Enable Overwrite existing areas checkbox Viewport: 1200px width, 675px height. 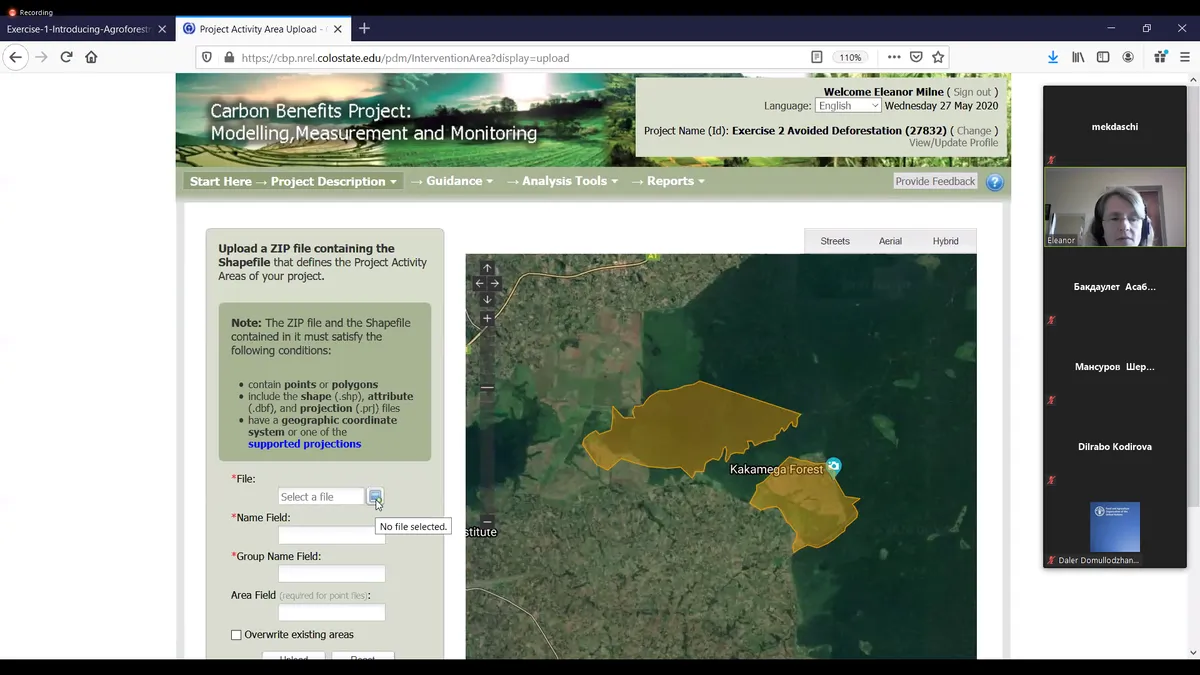tap(236, 635)
